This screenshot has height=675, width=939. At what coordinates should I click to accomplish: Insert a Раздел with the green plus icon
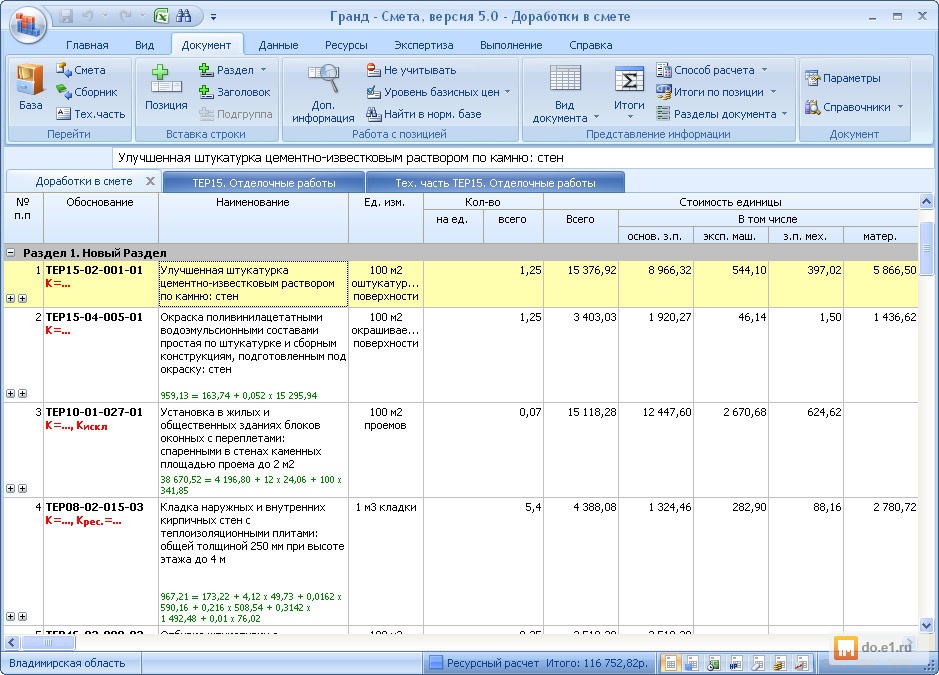tap(226, 70)
